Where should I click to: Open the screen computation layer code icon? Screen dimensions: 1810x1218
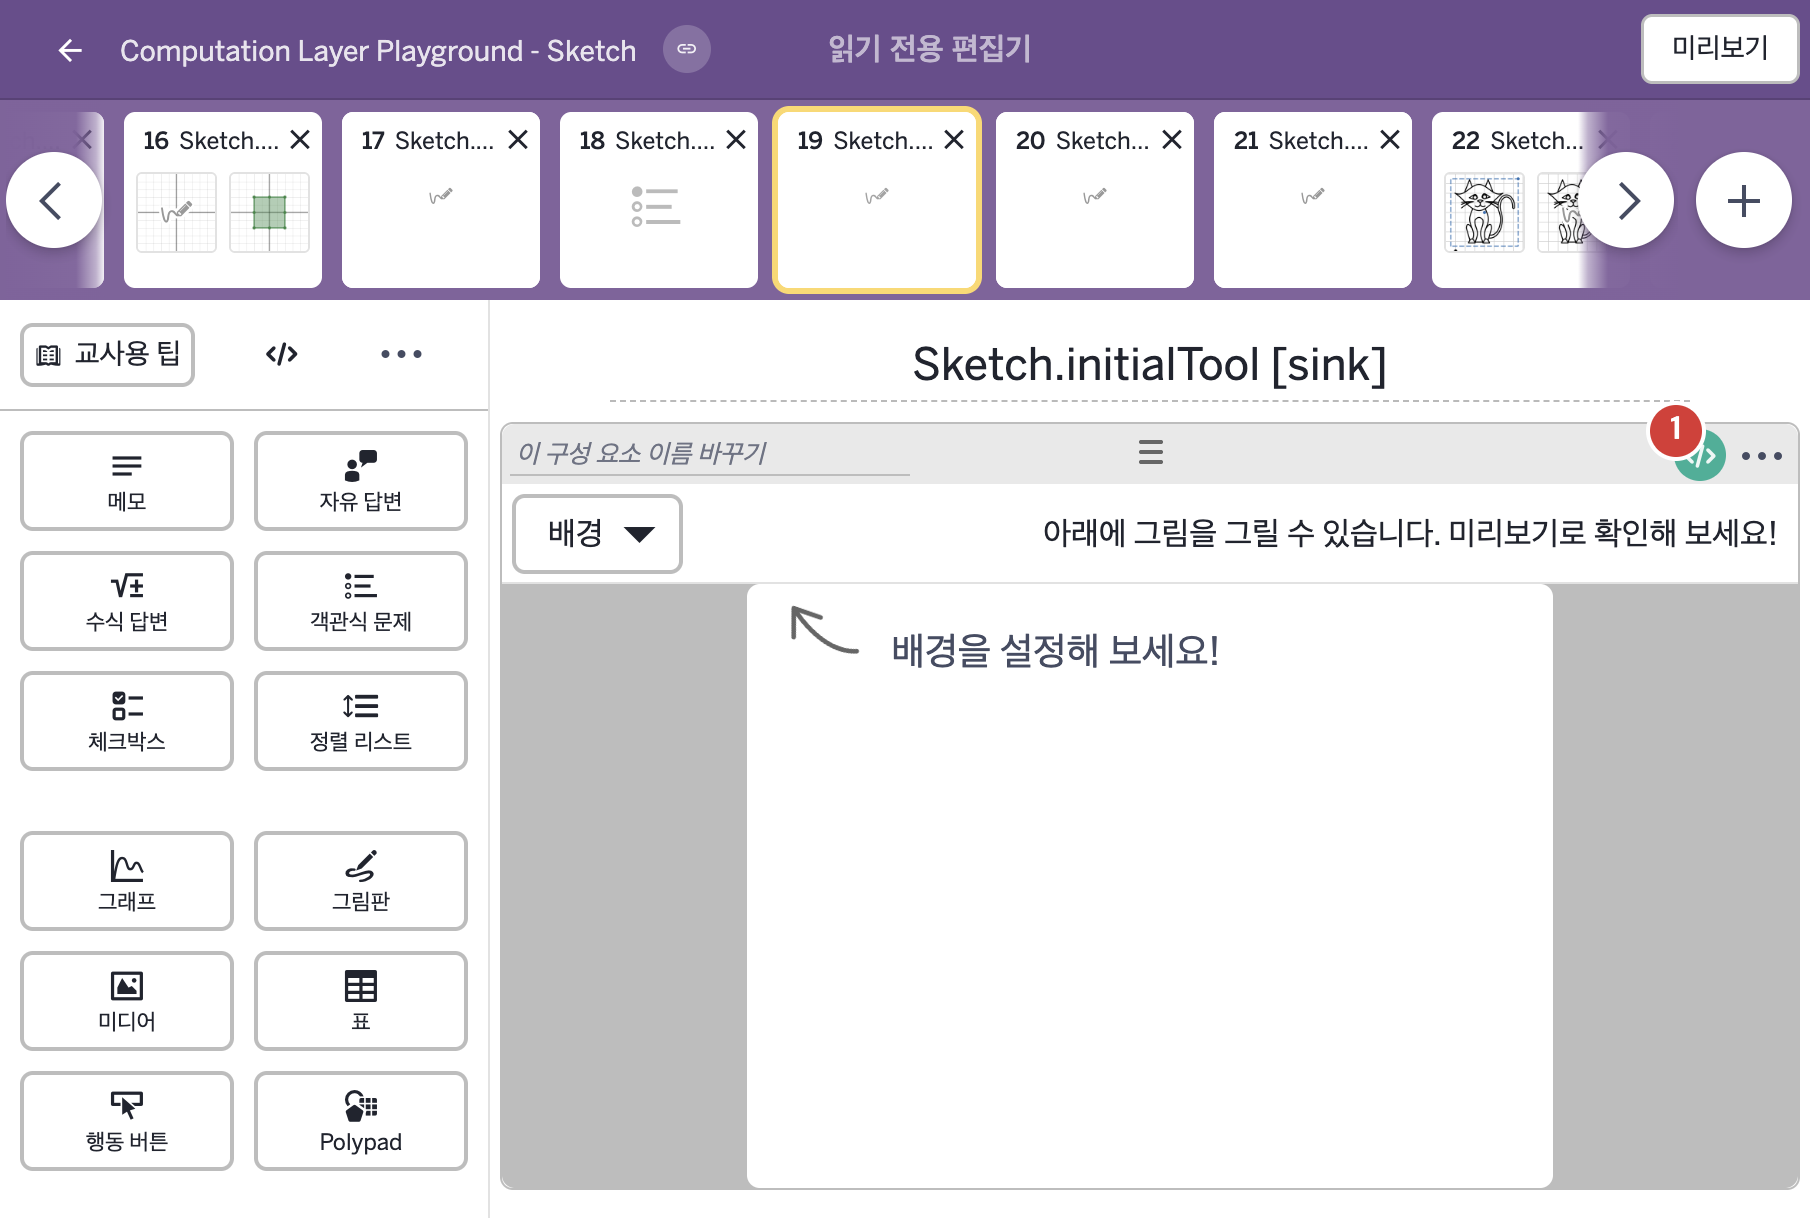282,354
